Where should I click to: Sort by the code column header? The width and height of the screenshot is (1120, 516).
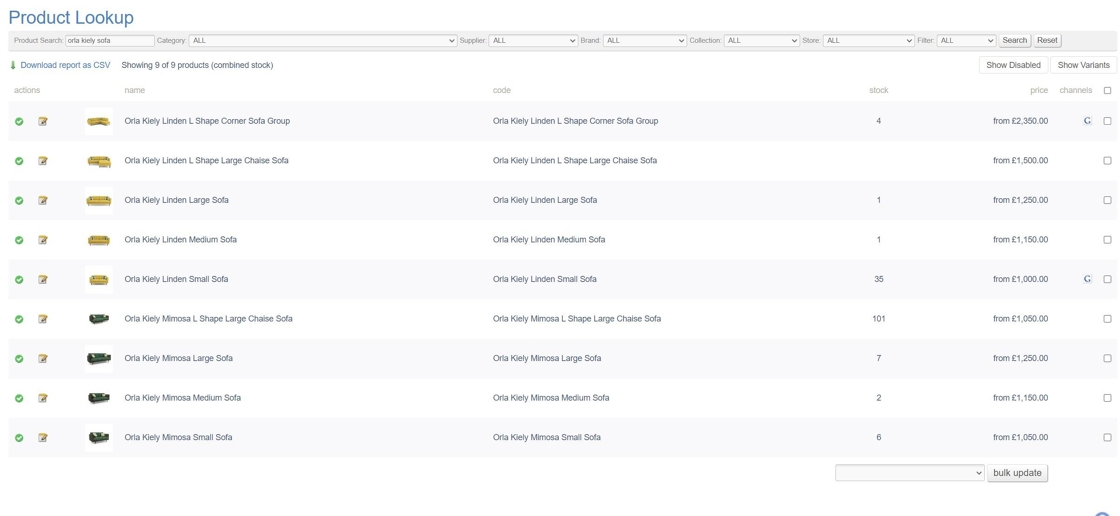click(501, 91)
